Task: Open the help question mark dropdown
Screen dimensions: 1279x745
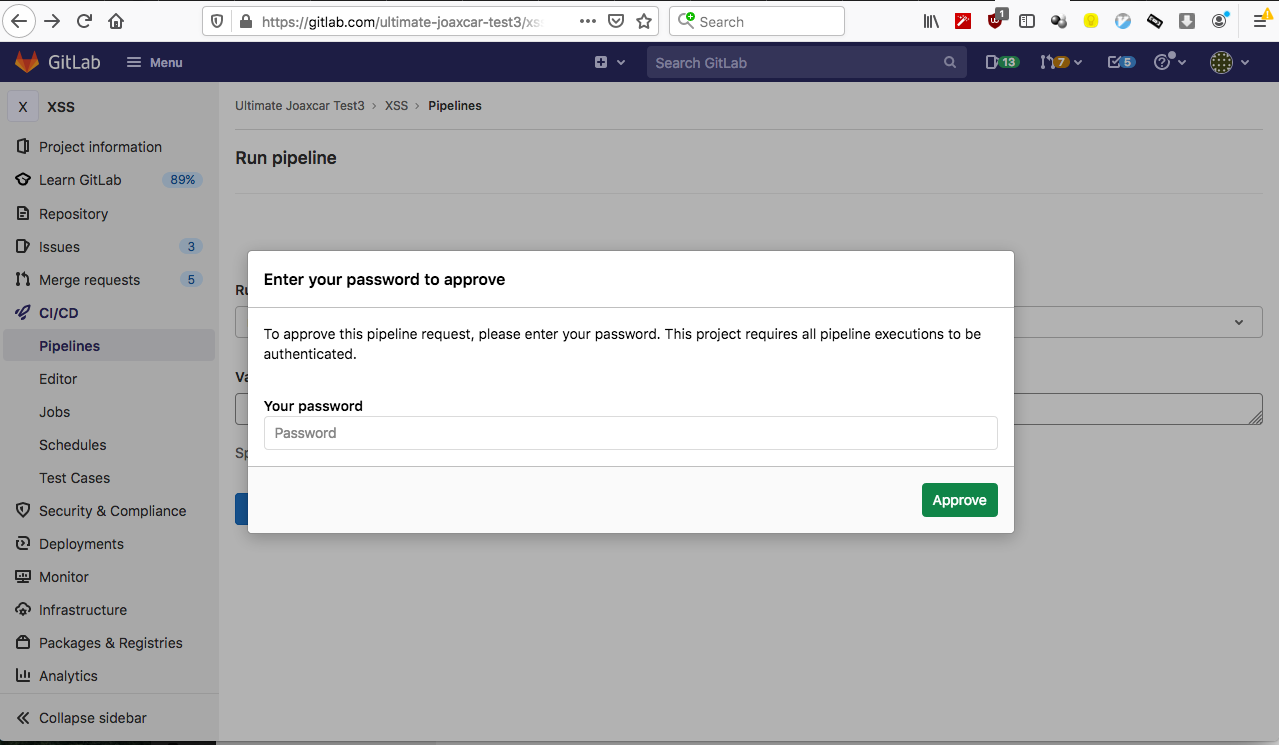Action: [1169, 62]
